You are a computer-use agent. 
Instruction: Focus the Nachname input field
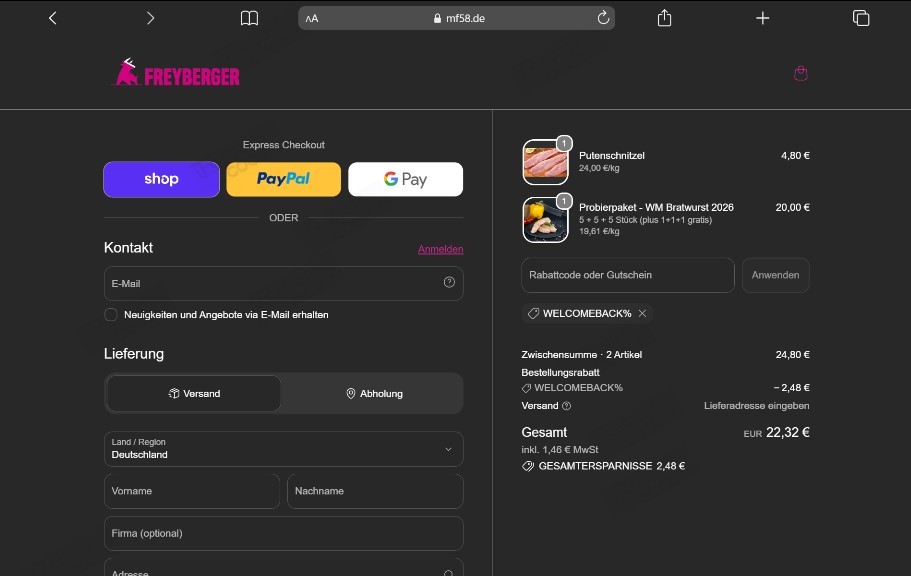pos(375,491)
